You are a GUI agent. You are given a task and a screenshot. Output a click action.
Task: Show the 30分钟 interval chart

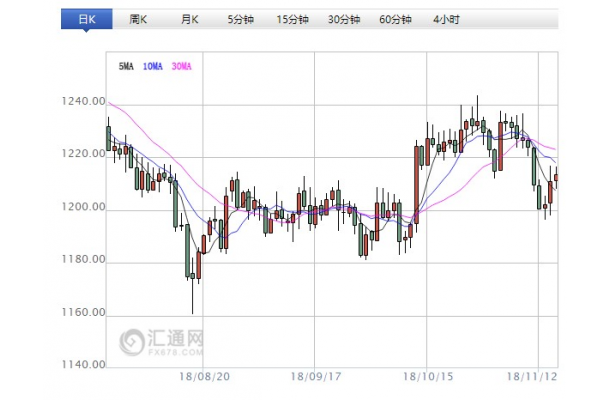coord(343,20)
